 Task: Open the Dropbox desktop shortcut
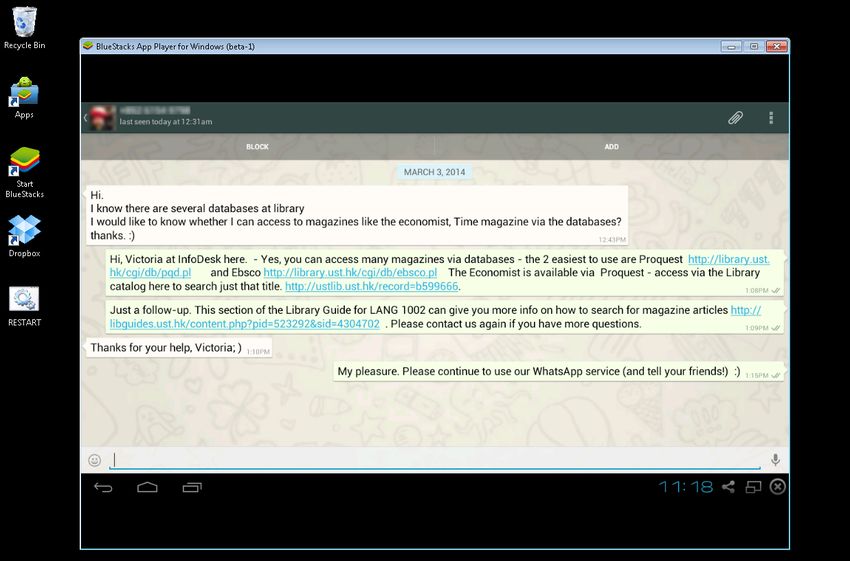point(24,236)
